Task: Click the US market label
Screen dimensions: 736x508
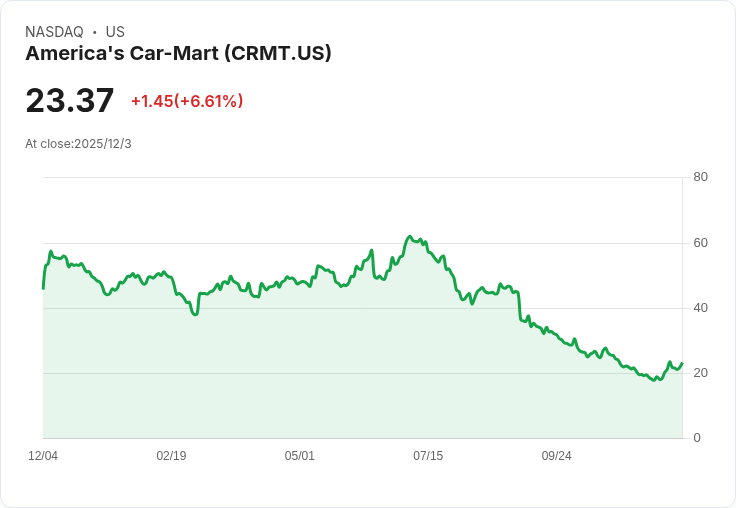Action: tap(115, 32)
